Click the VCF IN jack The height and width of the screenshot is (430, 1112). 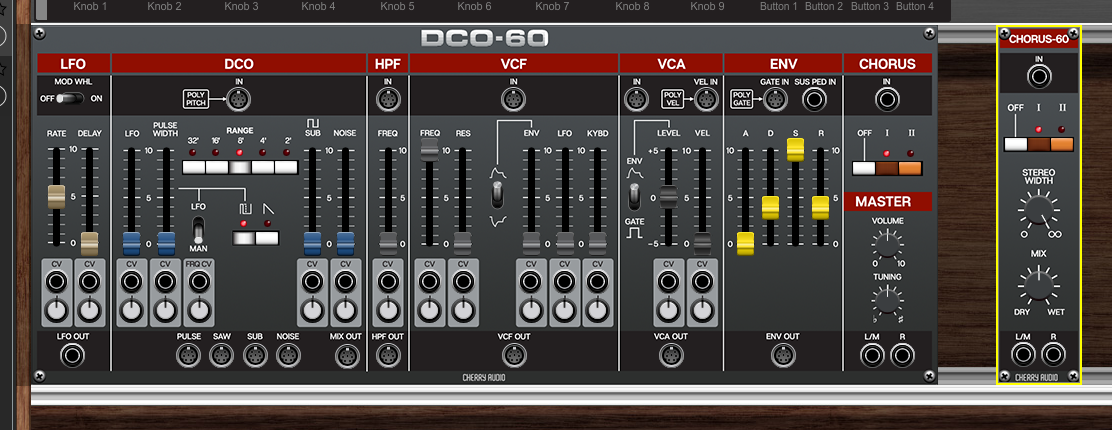click(513, 99)
